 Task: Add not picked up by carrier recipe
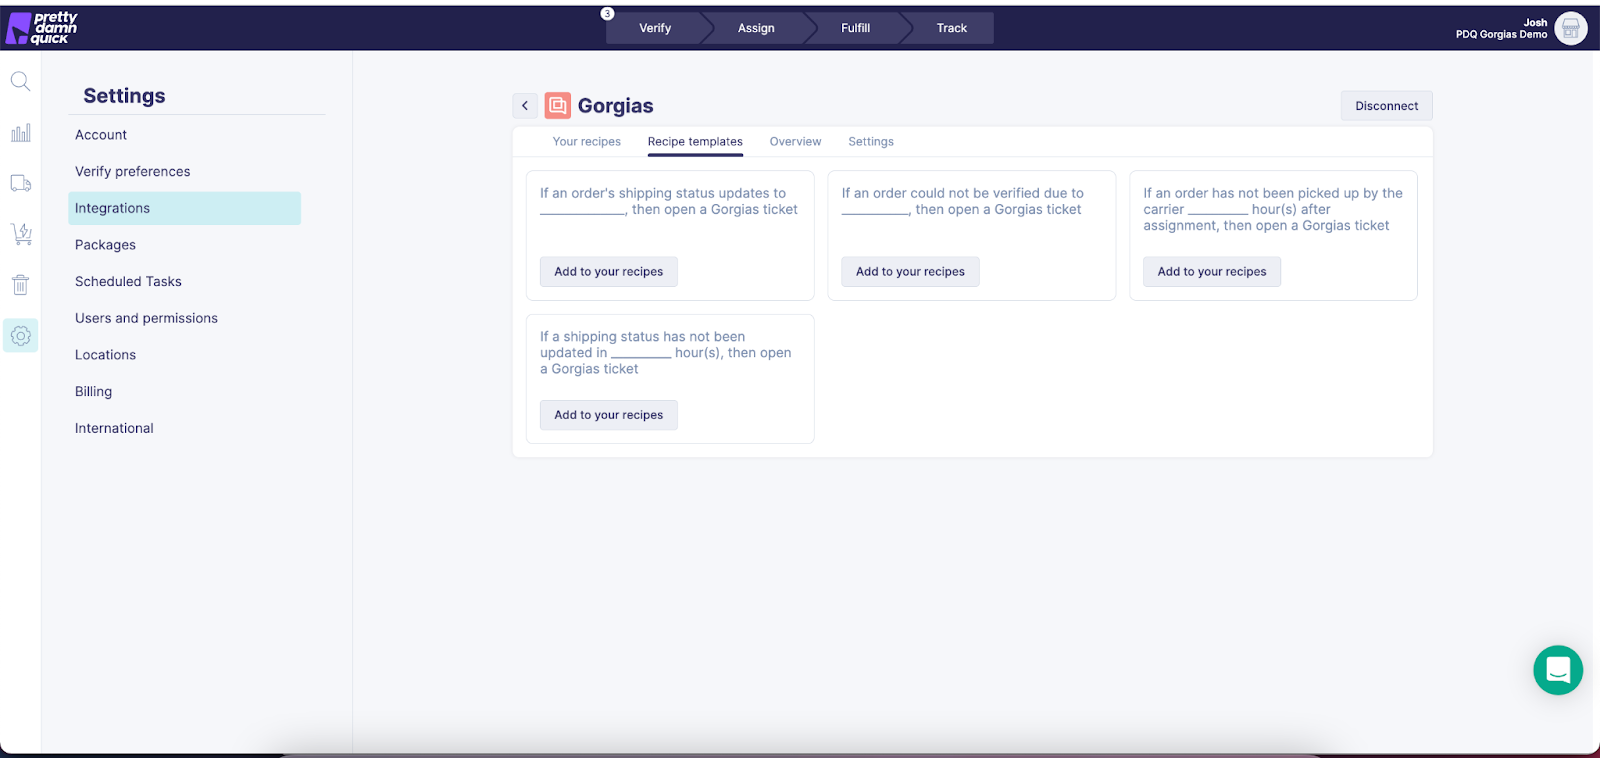click(1212, 272)
